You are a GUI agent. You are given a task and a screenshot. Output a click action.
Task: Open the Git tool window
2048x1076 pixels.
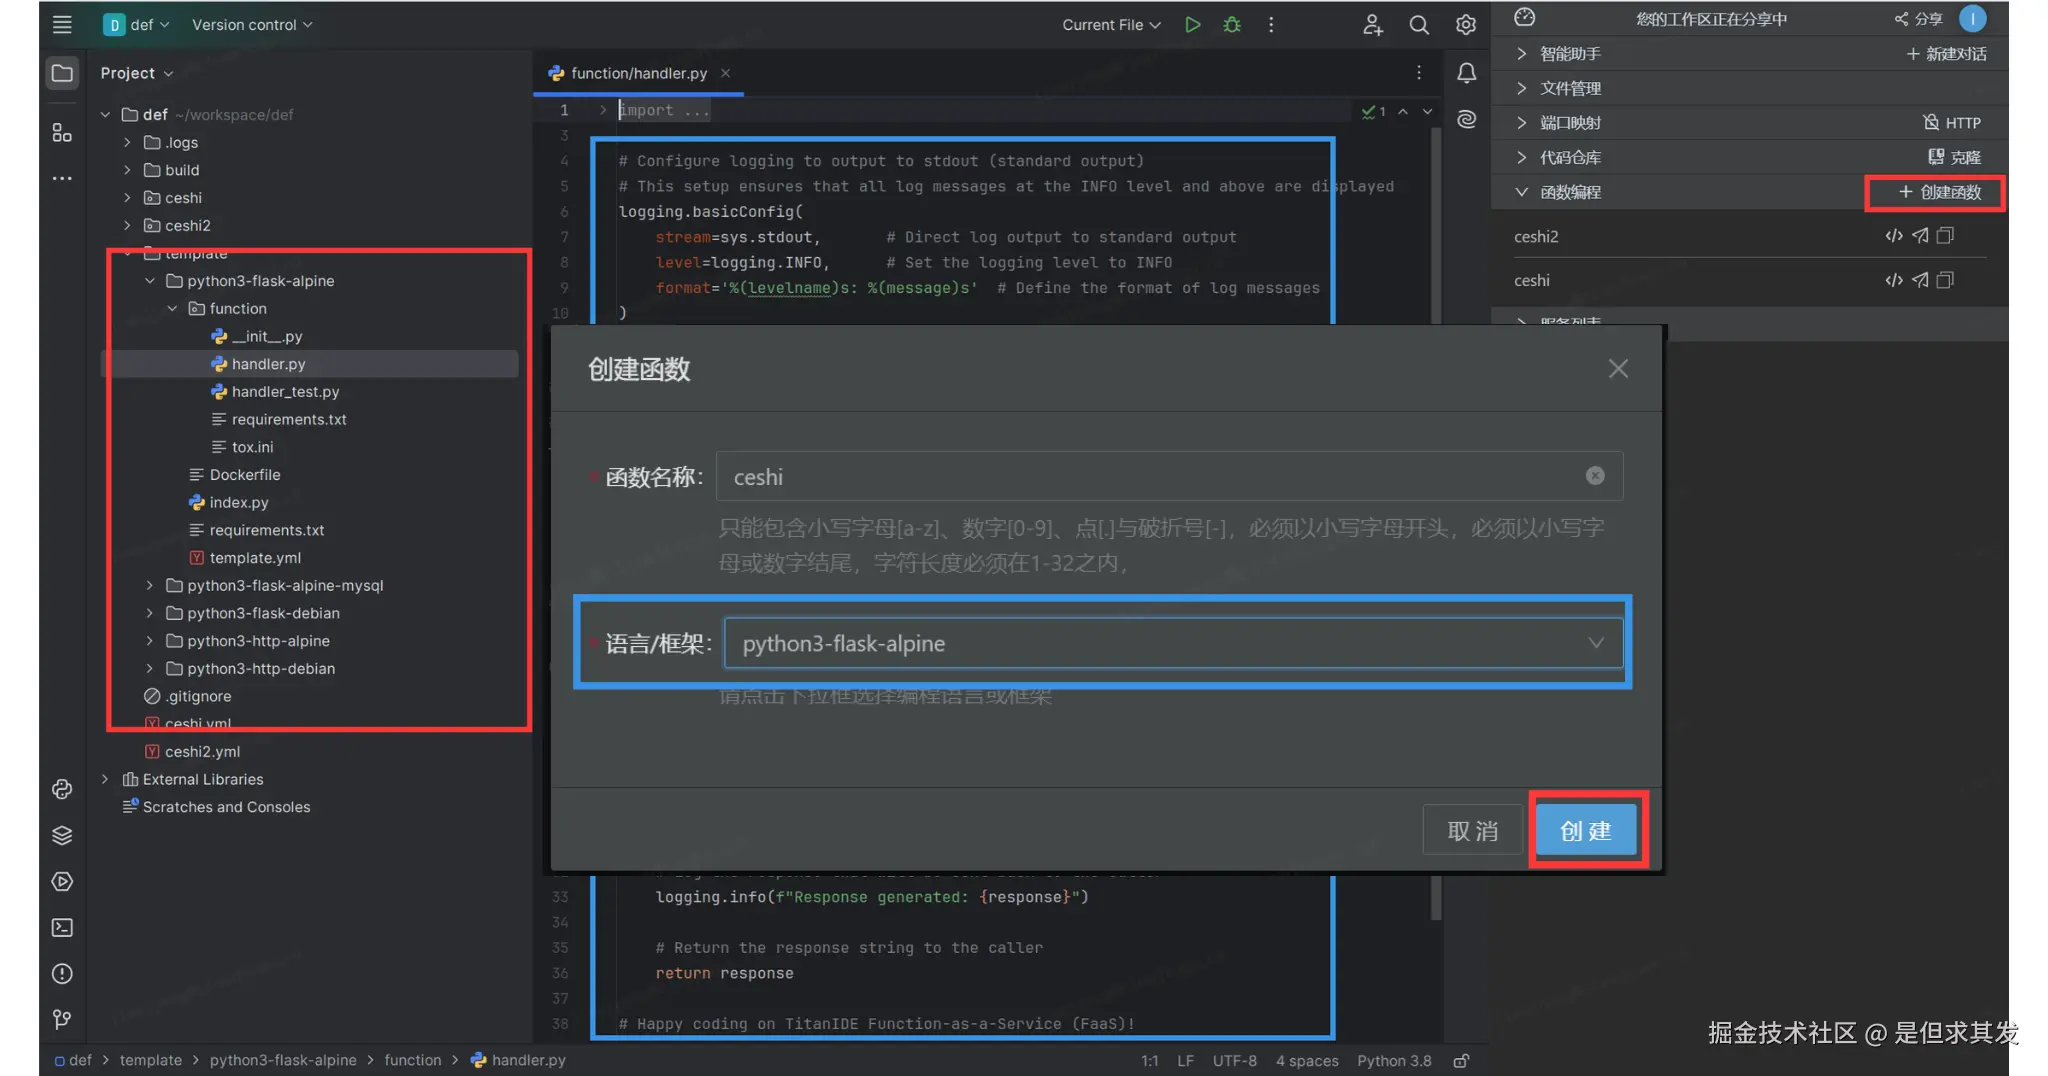(x=62, y=1019)
